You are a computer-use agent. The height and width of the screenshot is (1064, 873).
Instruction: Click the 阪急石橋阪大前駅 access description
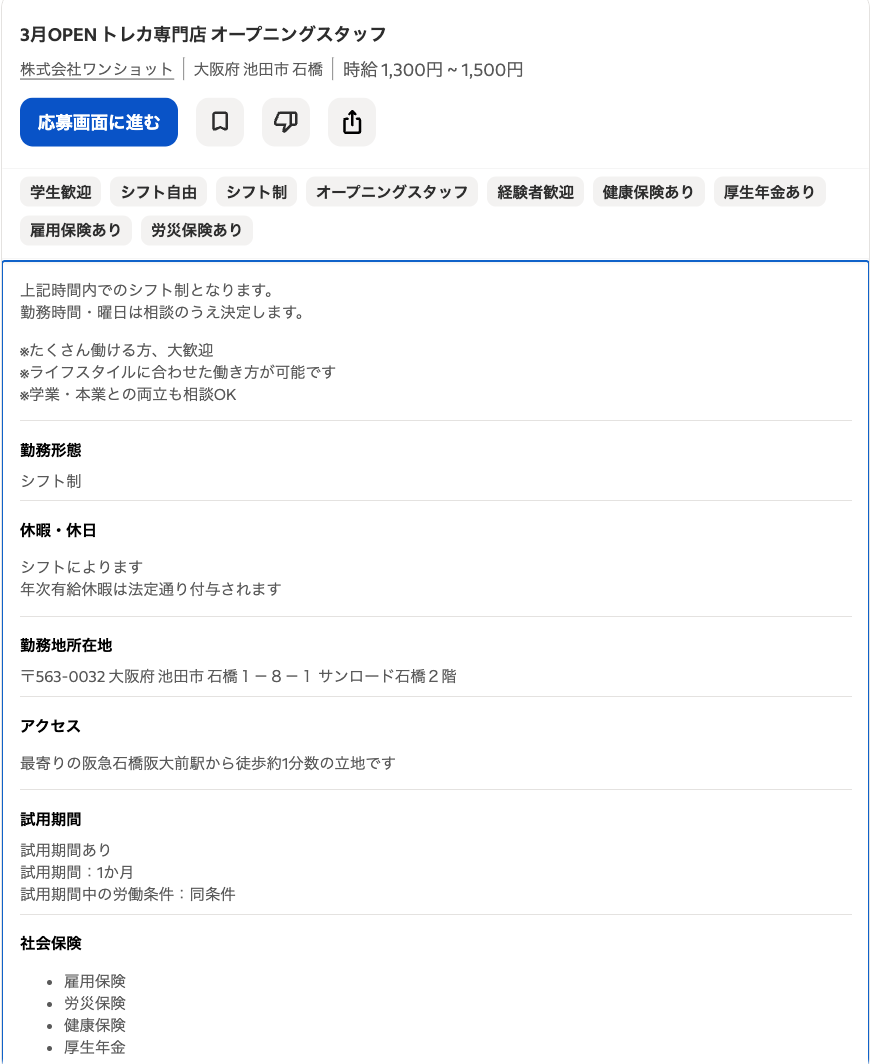point(208,763)
